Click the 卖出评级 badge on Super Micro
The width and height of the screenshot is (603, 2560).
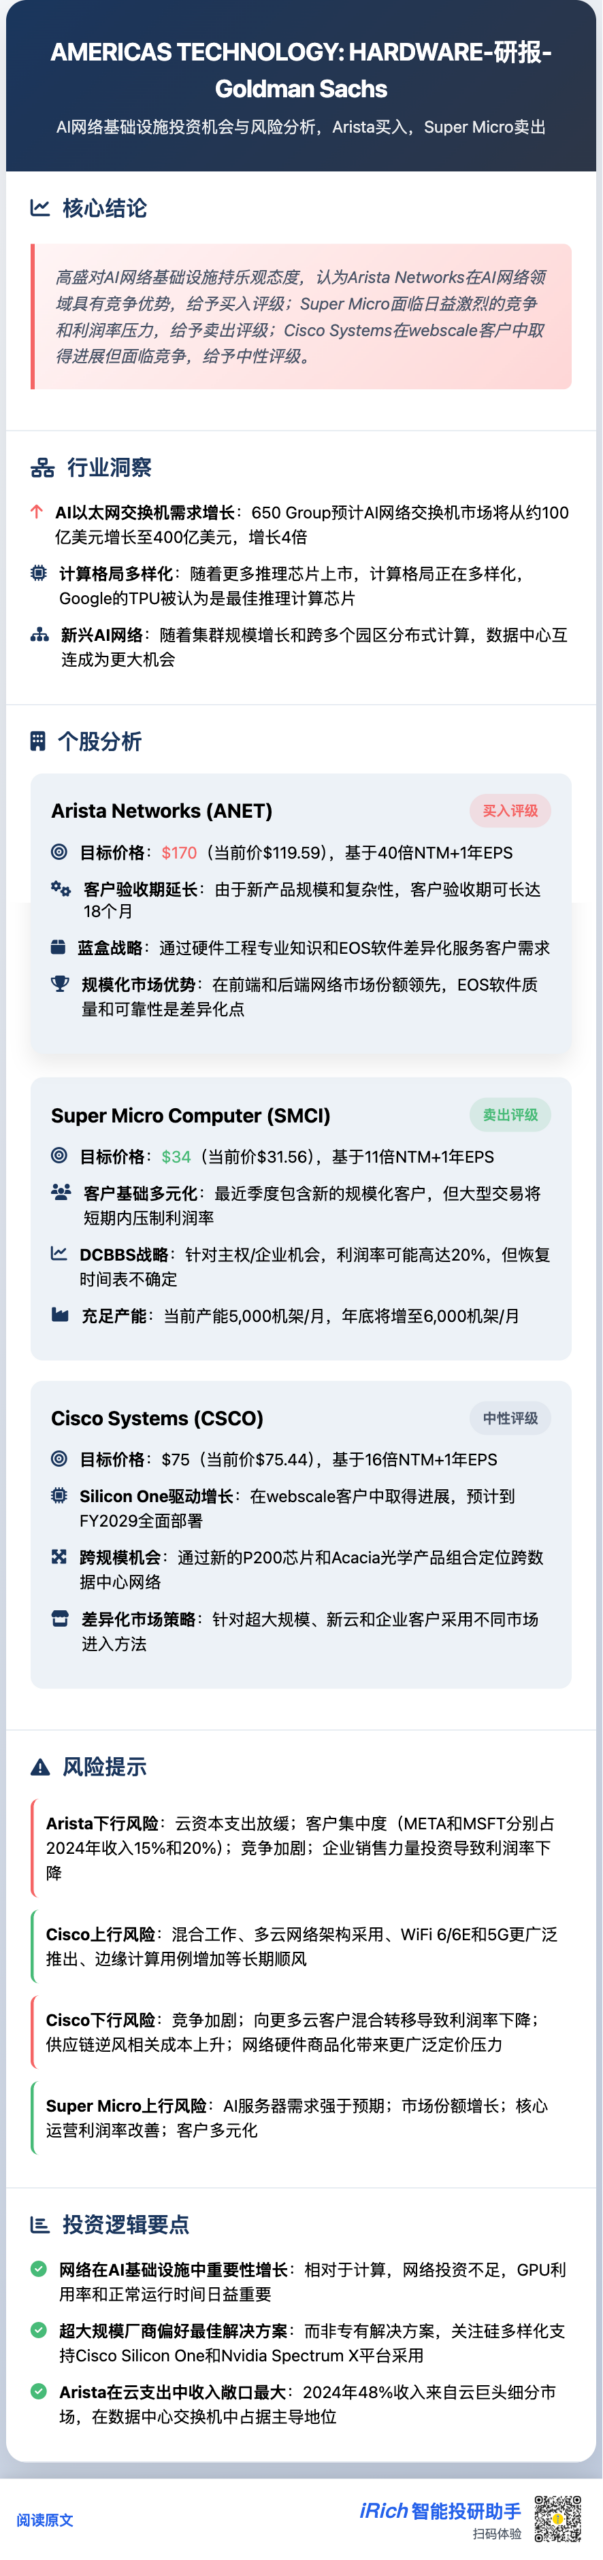(x=510, y=1115)
